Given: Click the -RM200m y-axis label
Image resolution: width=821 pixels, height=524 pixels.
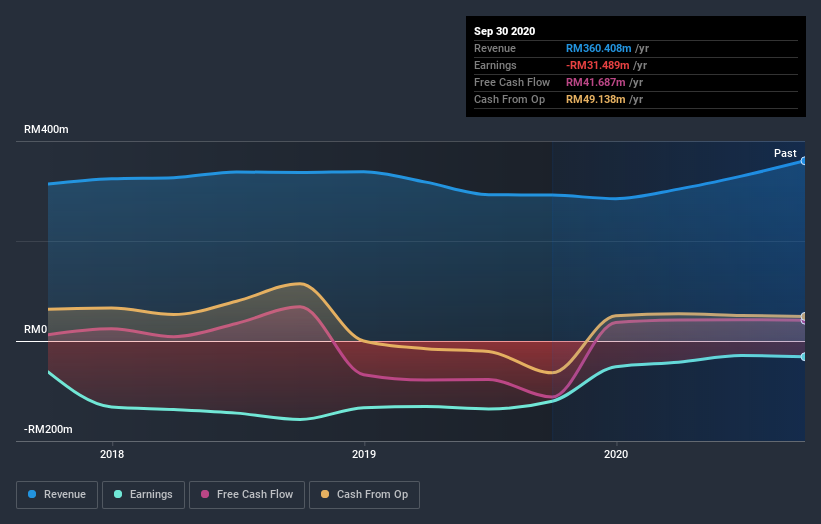Looking at the screenshot, I should 48,429.
